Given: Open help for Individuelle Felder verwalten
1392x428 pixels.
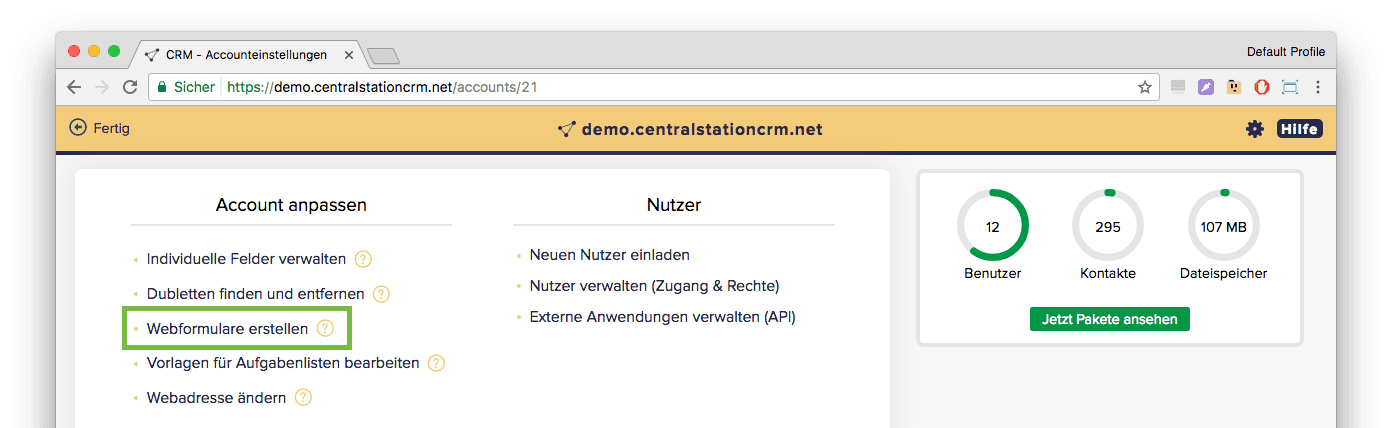Looking at the screenshot, I should [x=363, y=259].
